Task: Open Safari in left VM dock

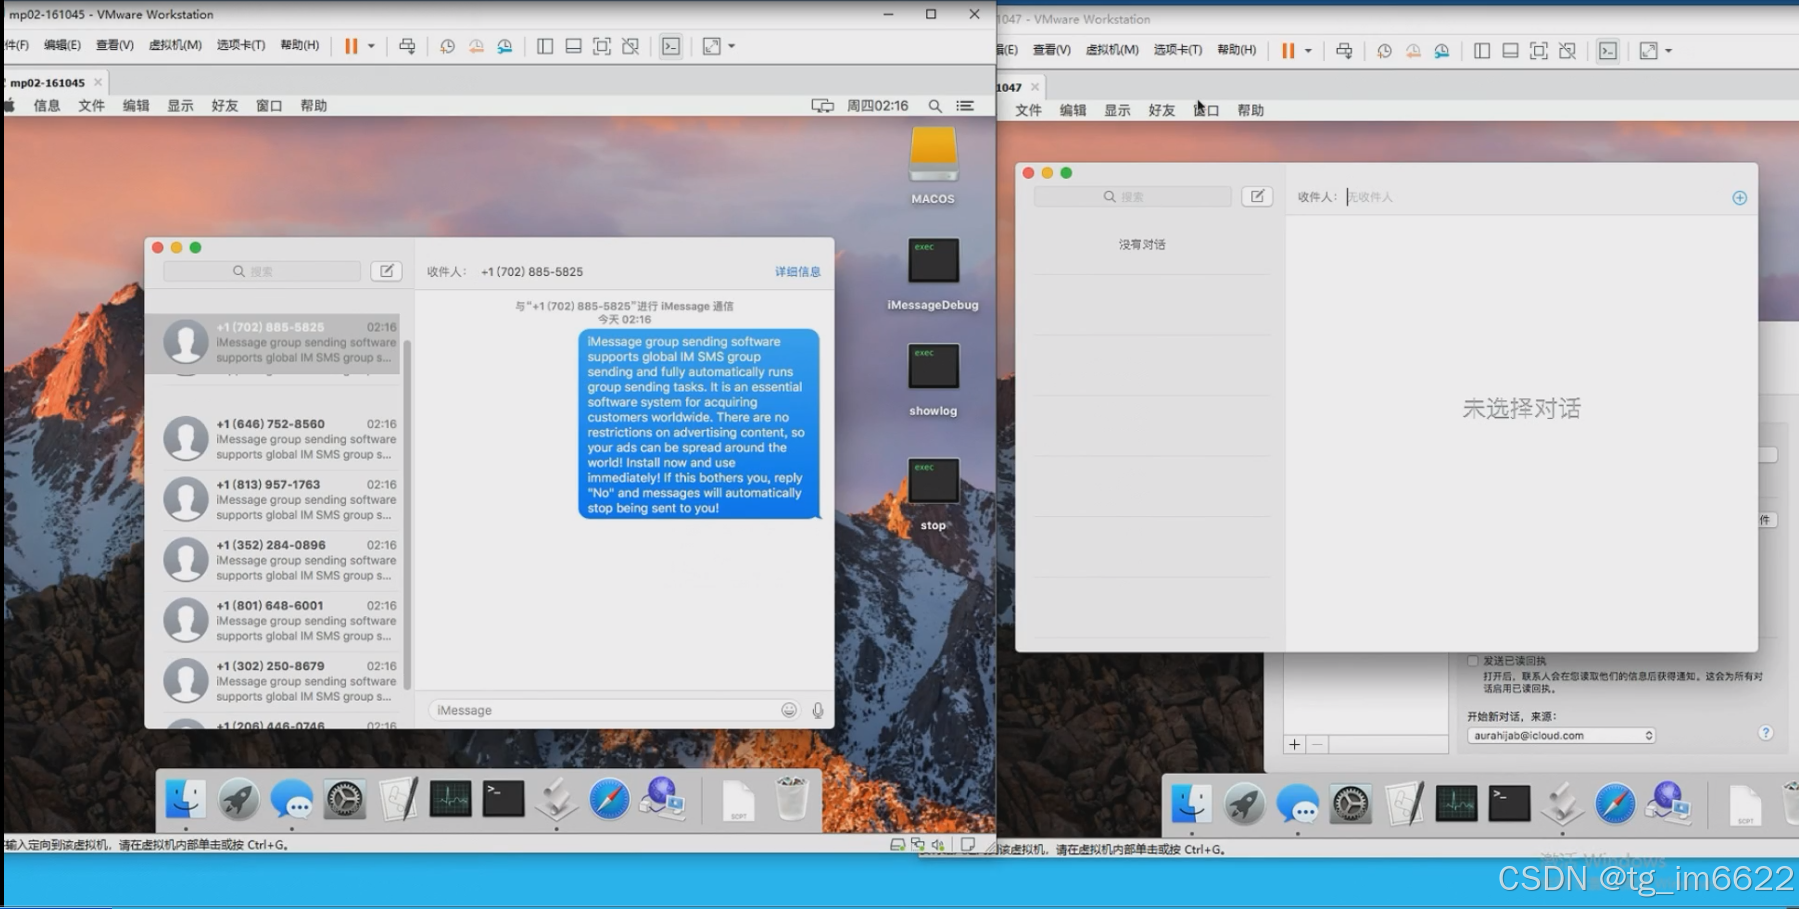Action: point(609,800)
